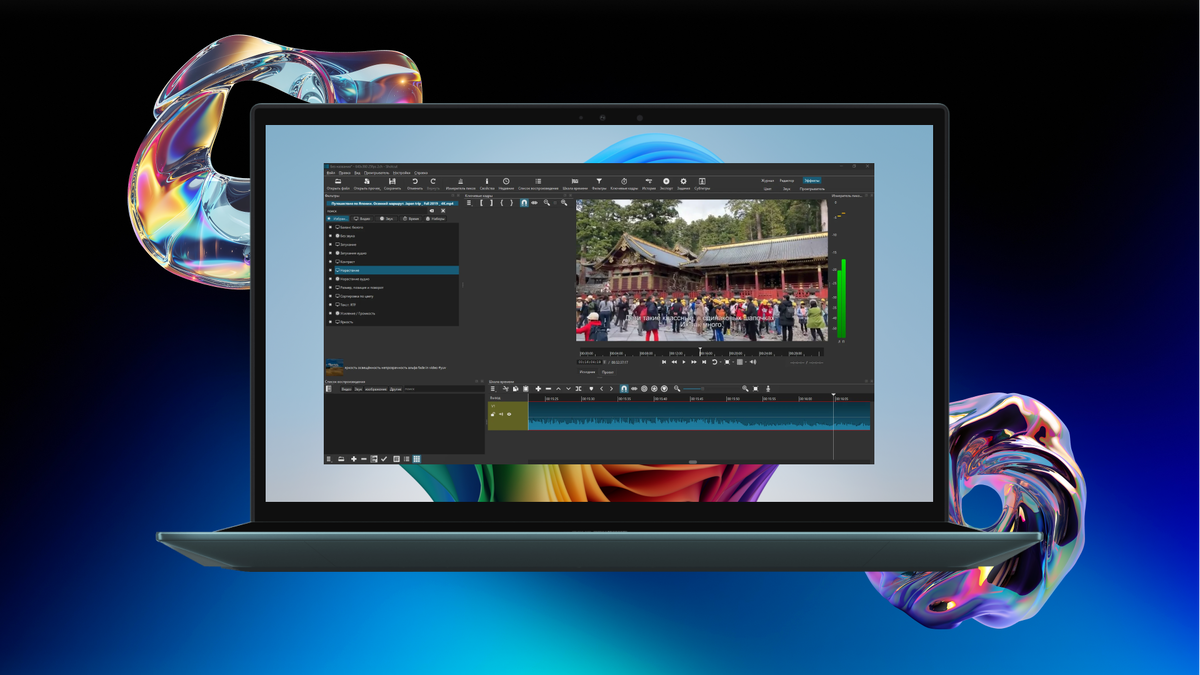This screenshot has height=675, width=1200.
Task: Select the Редактор layout button
Action: [x=787, y=180]
